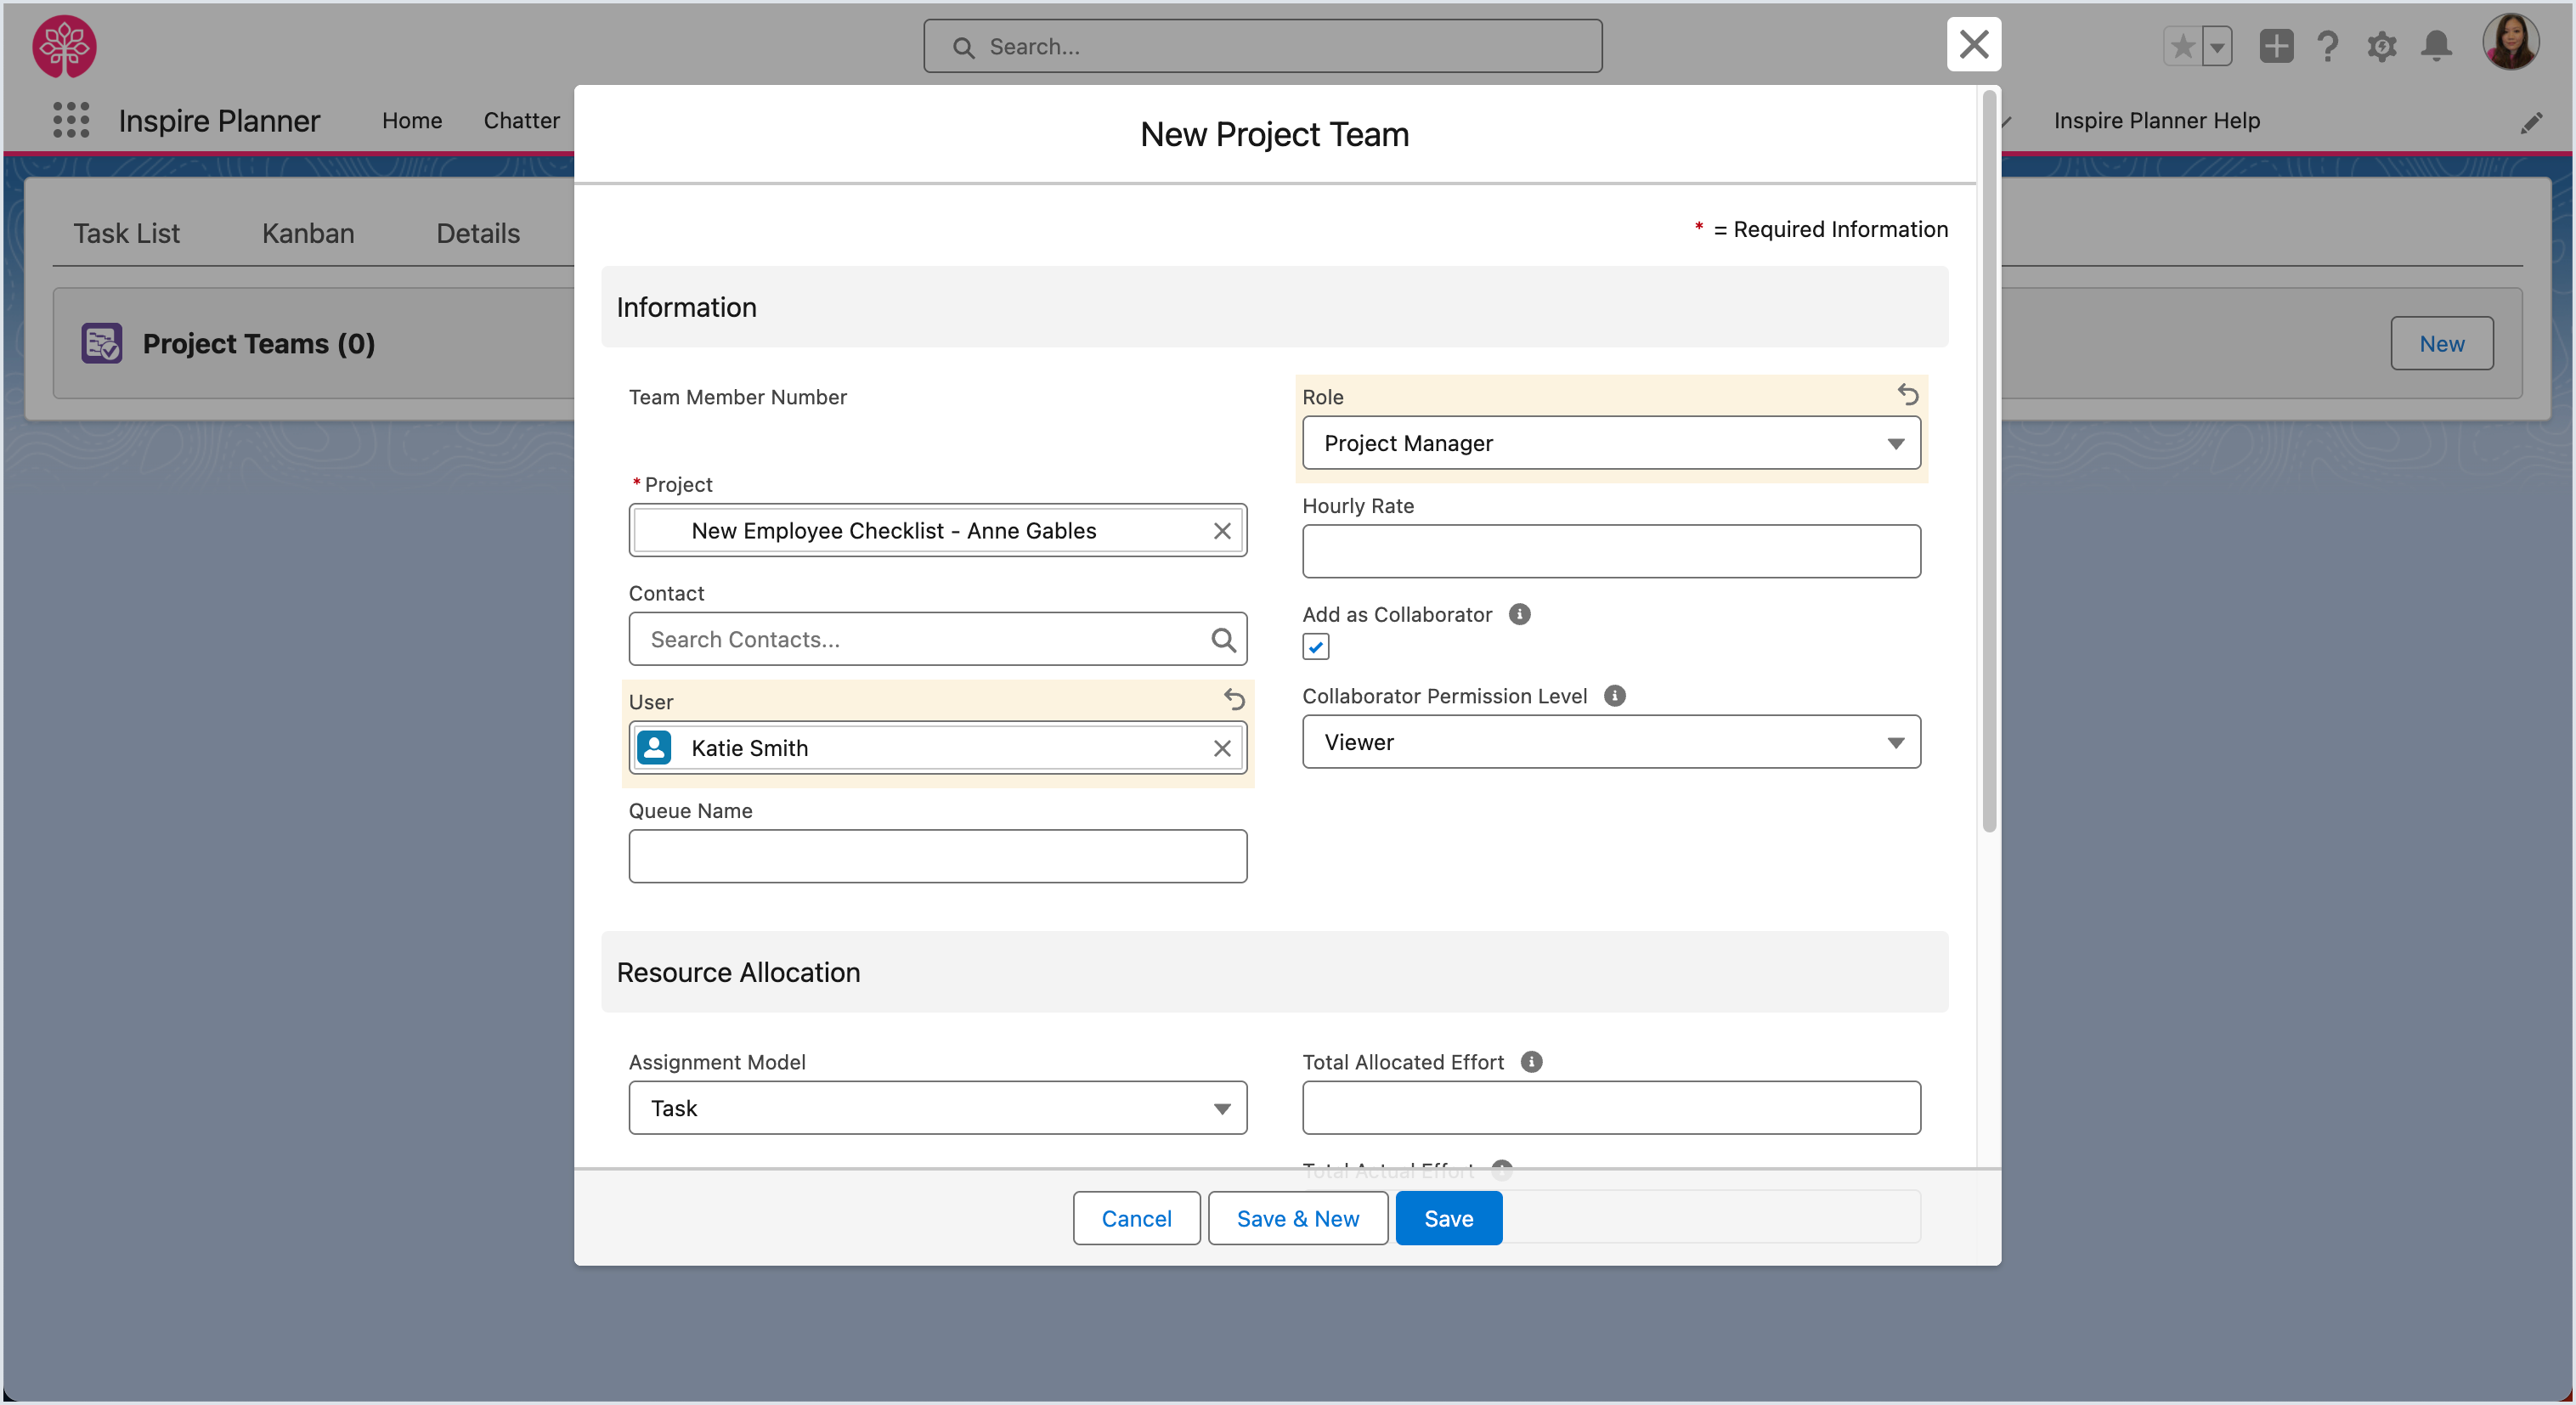Click the edit navigation pencil icon
Viewport: 2576px width, 1405px height.
[x=2531, y=123]
